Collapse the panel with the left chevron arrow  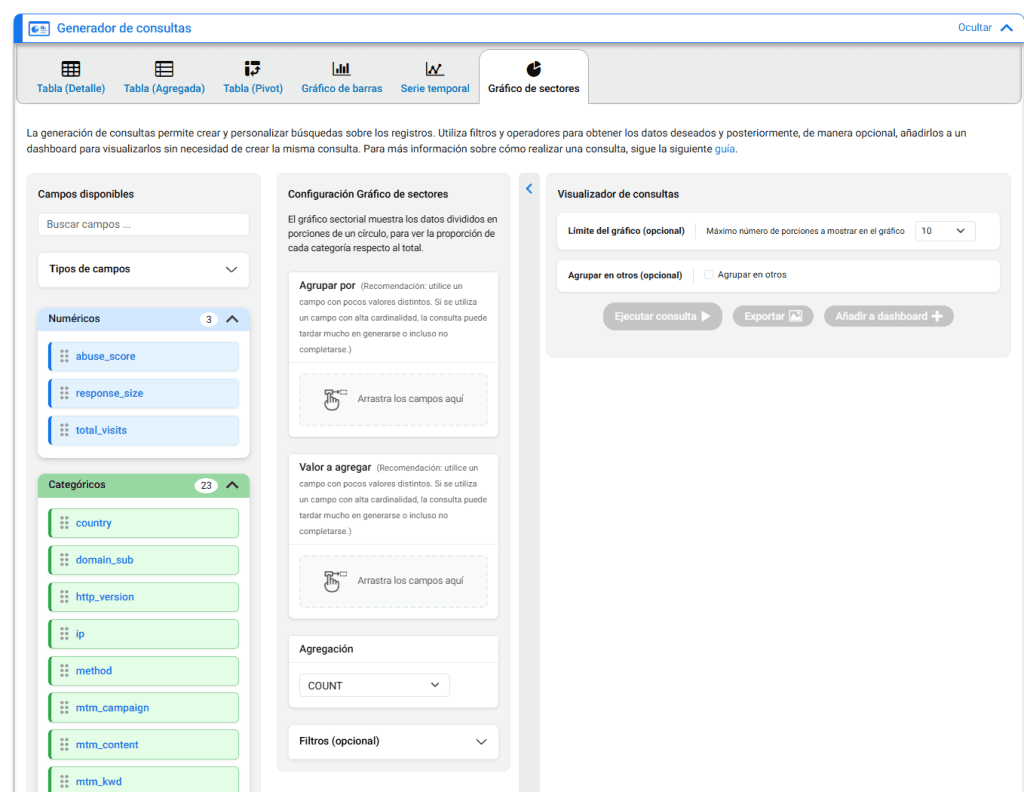pos(529,189)
